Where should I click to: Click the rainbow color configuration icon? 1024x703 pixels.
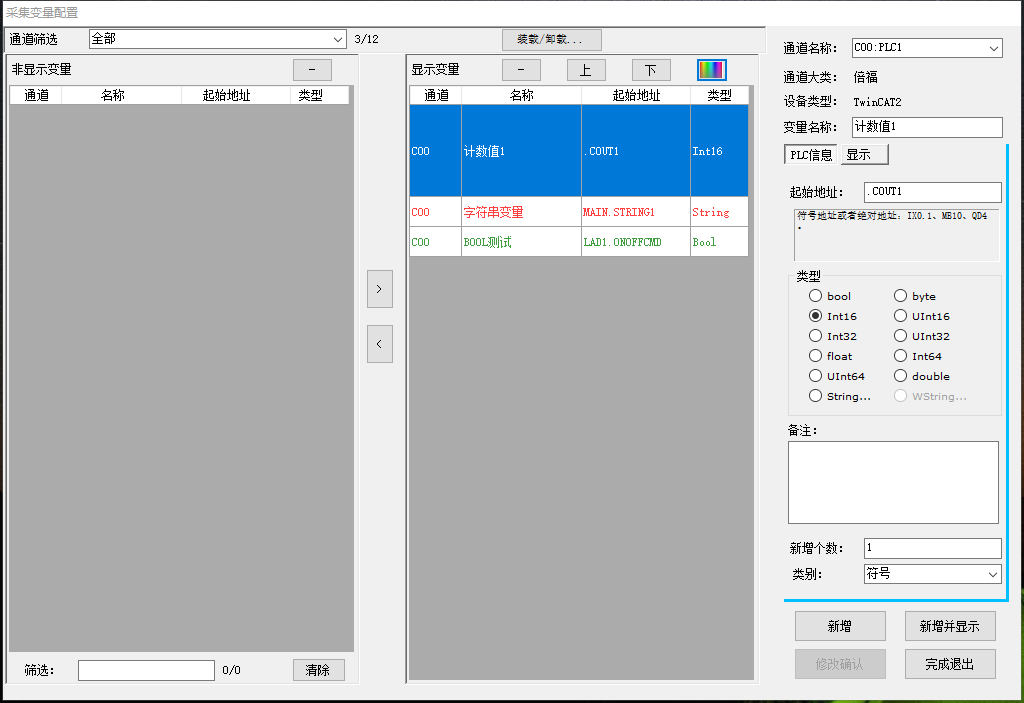[x=713, y=70]
